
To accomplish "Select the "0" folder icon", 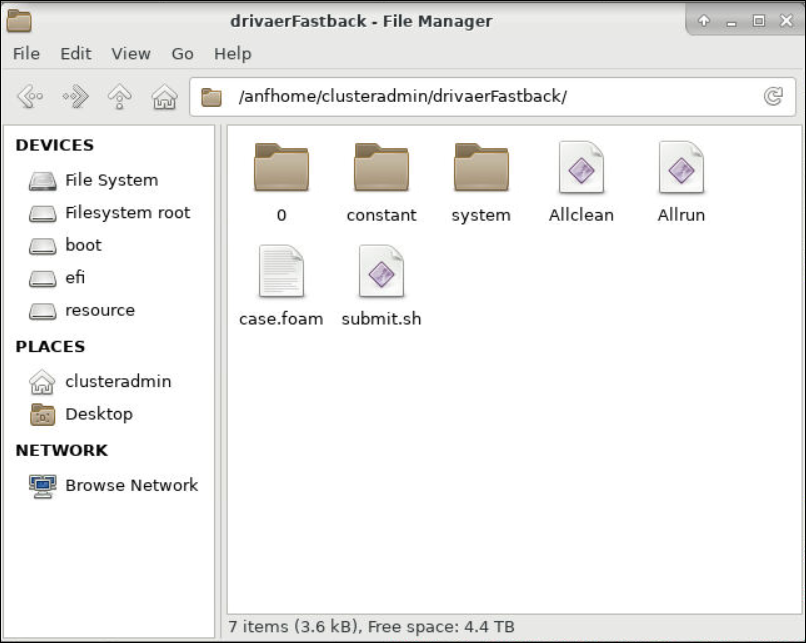I will (281, 167).
